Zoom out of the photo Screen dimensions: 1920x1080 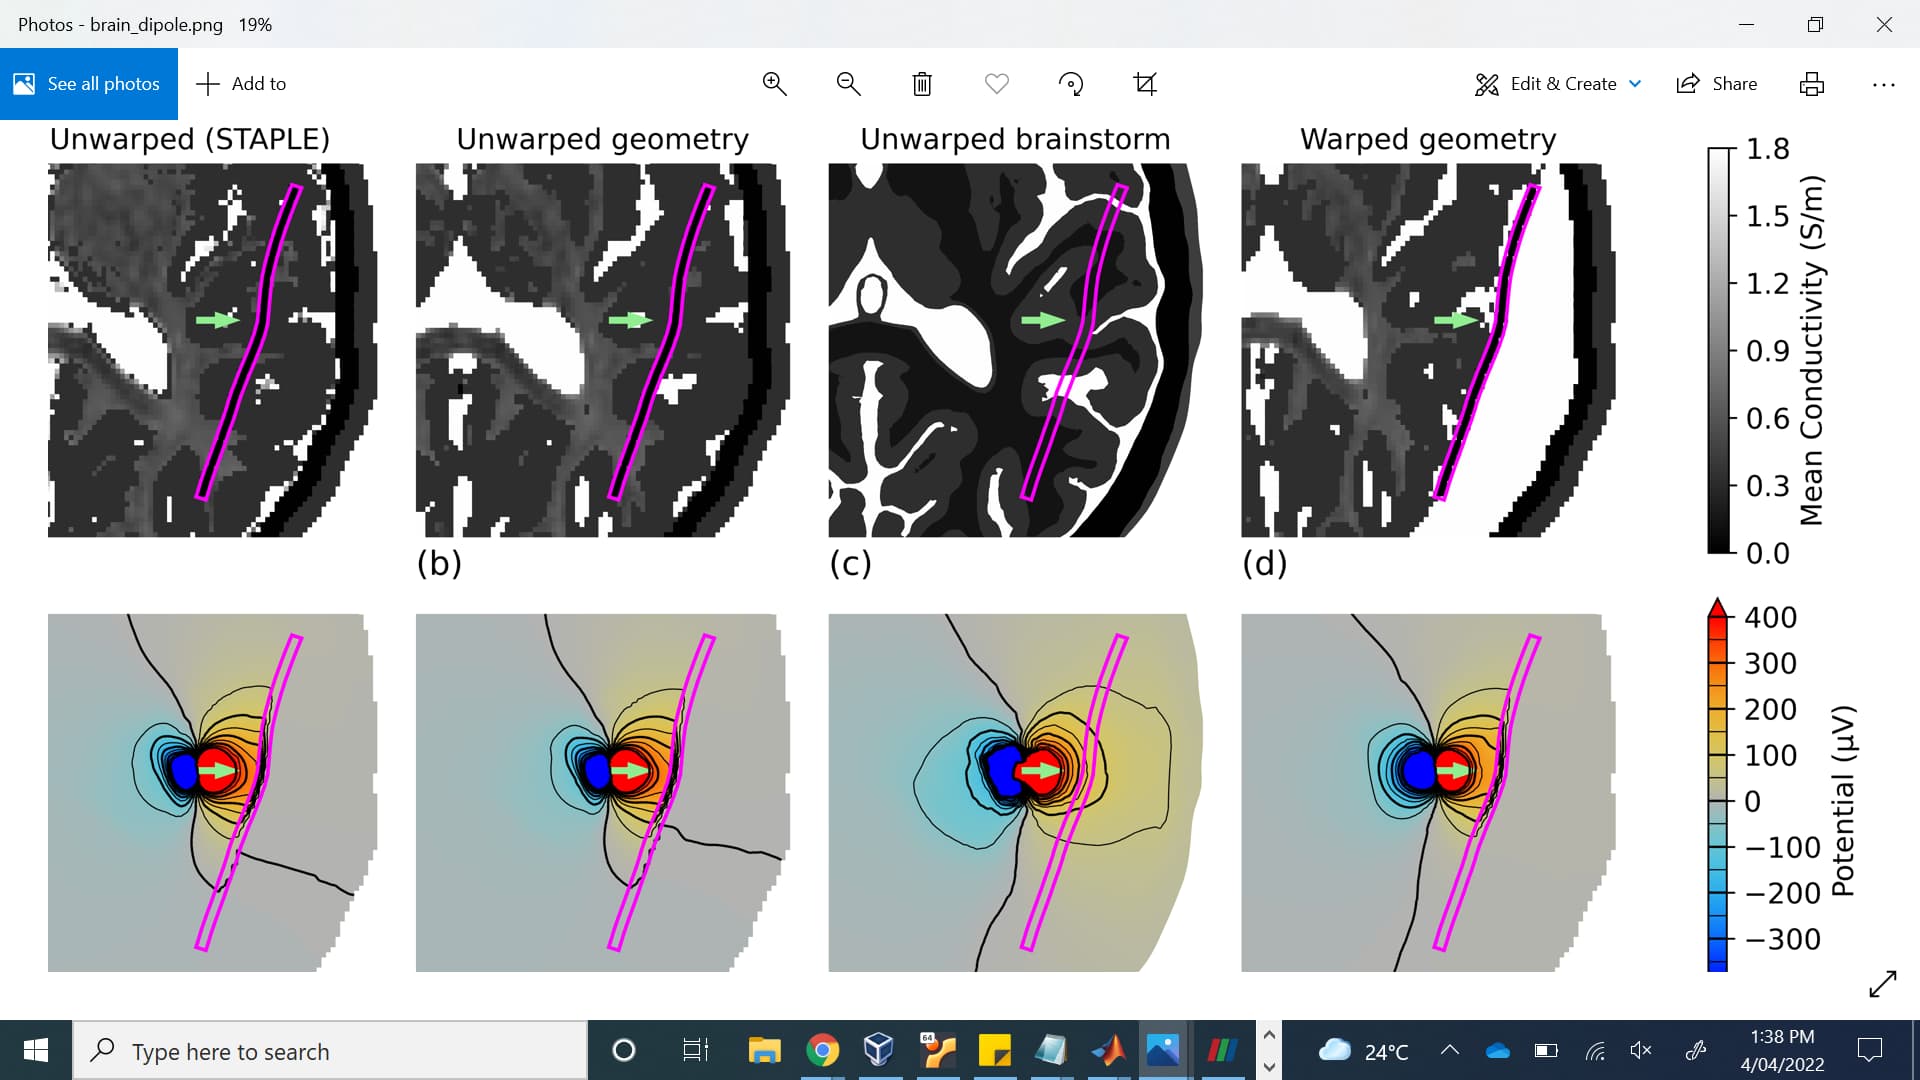(x=848, y=84)
